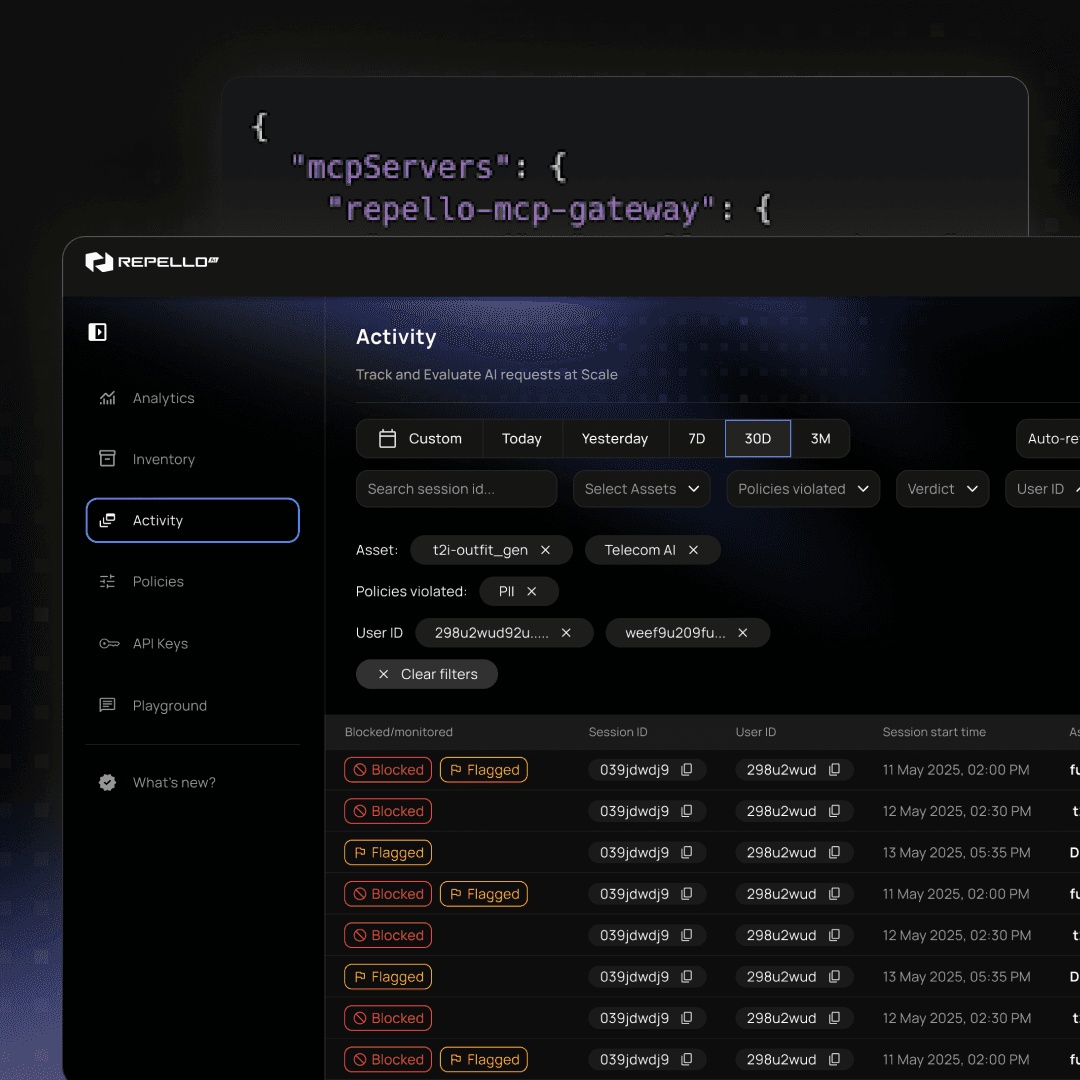The width and height of the screenshot is (1080, 1080).
Task: Open the Select Assets dropdown
Action: click(x=641, y=488)
